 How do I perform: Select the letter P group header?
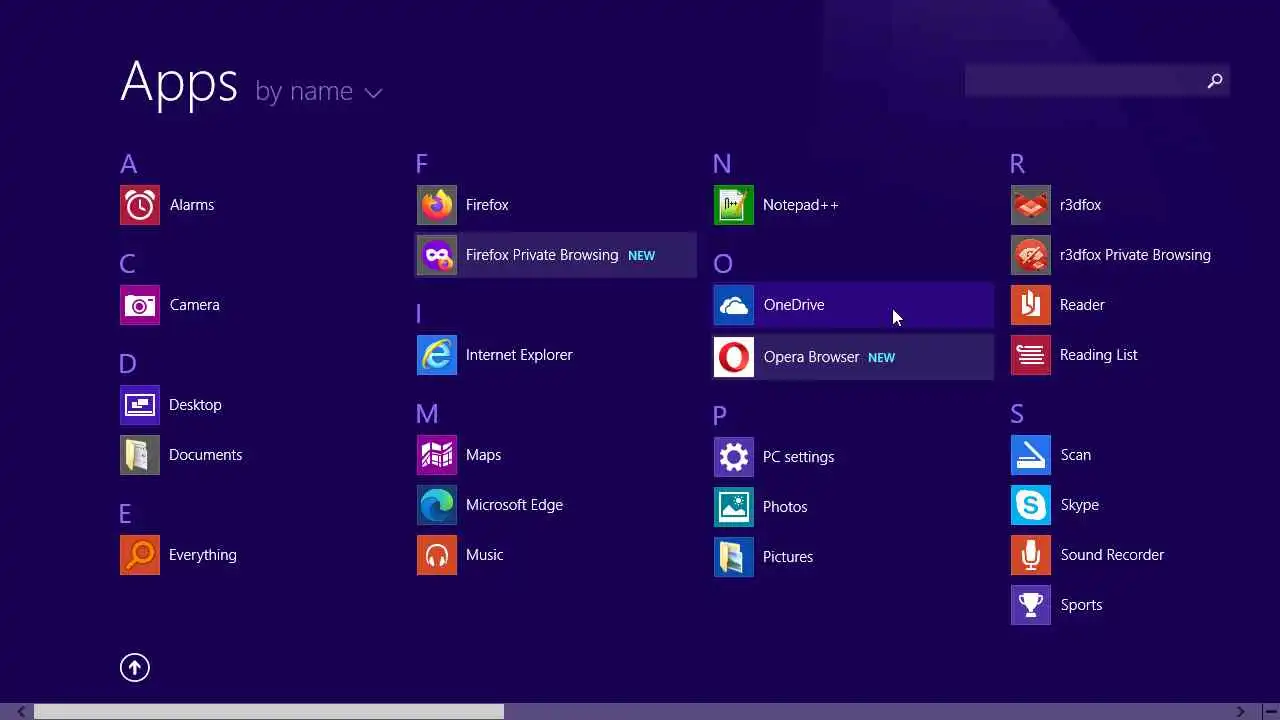[x=720, y=416]
